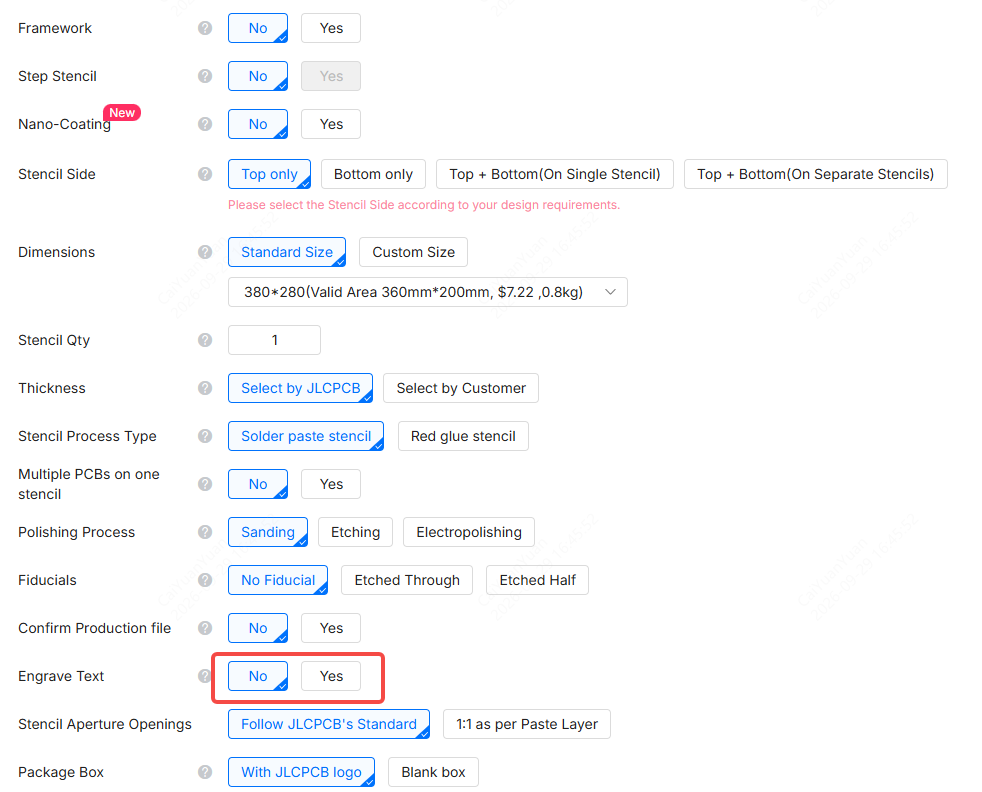
Task: Select Top only stencil side
Action: pos(269,174)
